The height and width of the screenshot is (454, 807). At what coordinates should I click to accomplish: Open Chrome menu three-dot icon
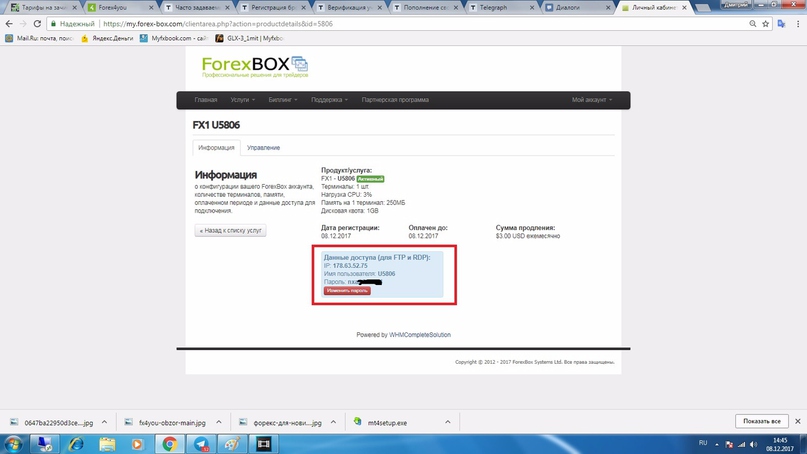[x=798, y=24]
